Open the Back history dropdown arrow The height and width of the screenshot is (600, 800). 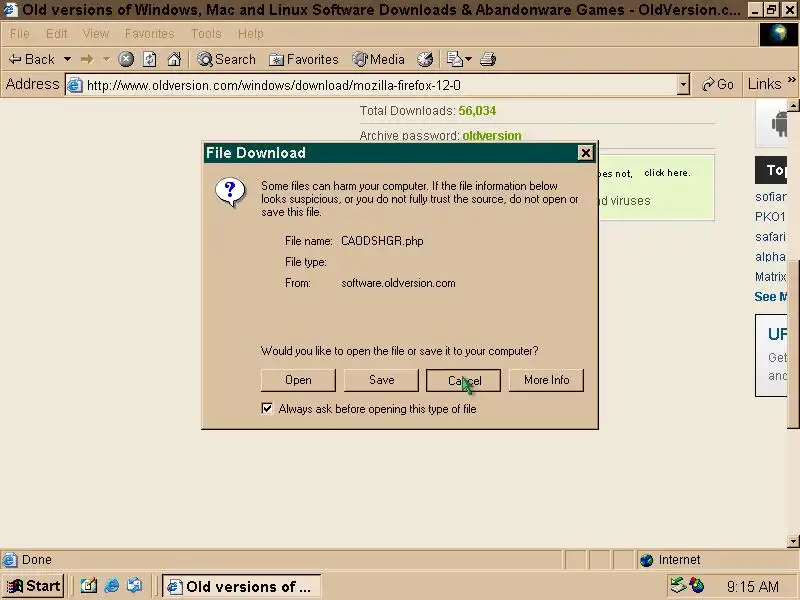coord(67,59)
